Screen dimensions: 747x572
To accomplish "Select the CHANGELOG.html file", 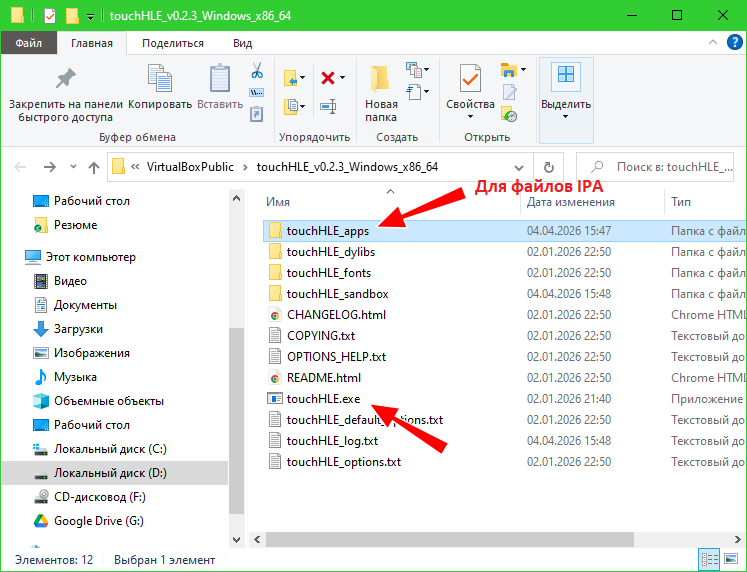I will coord(336,315).
